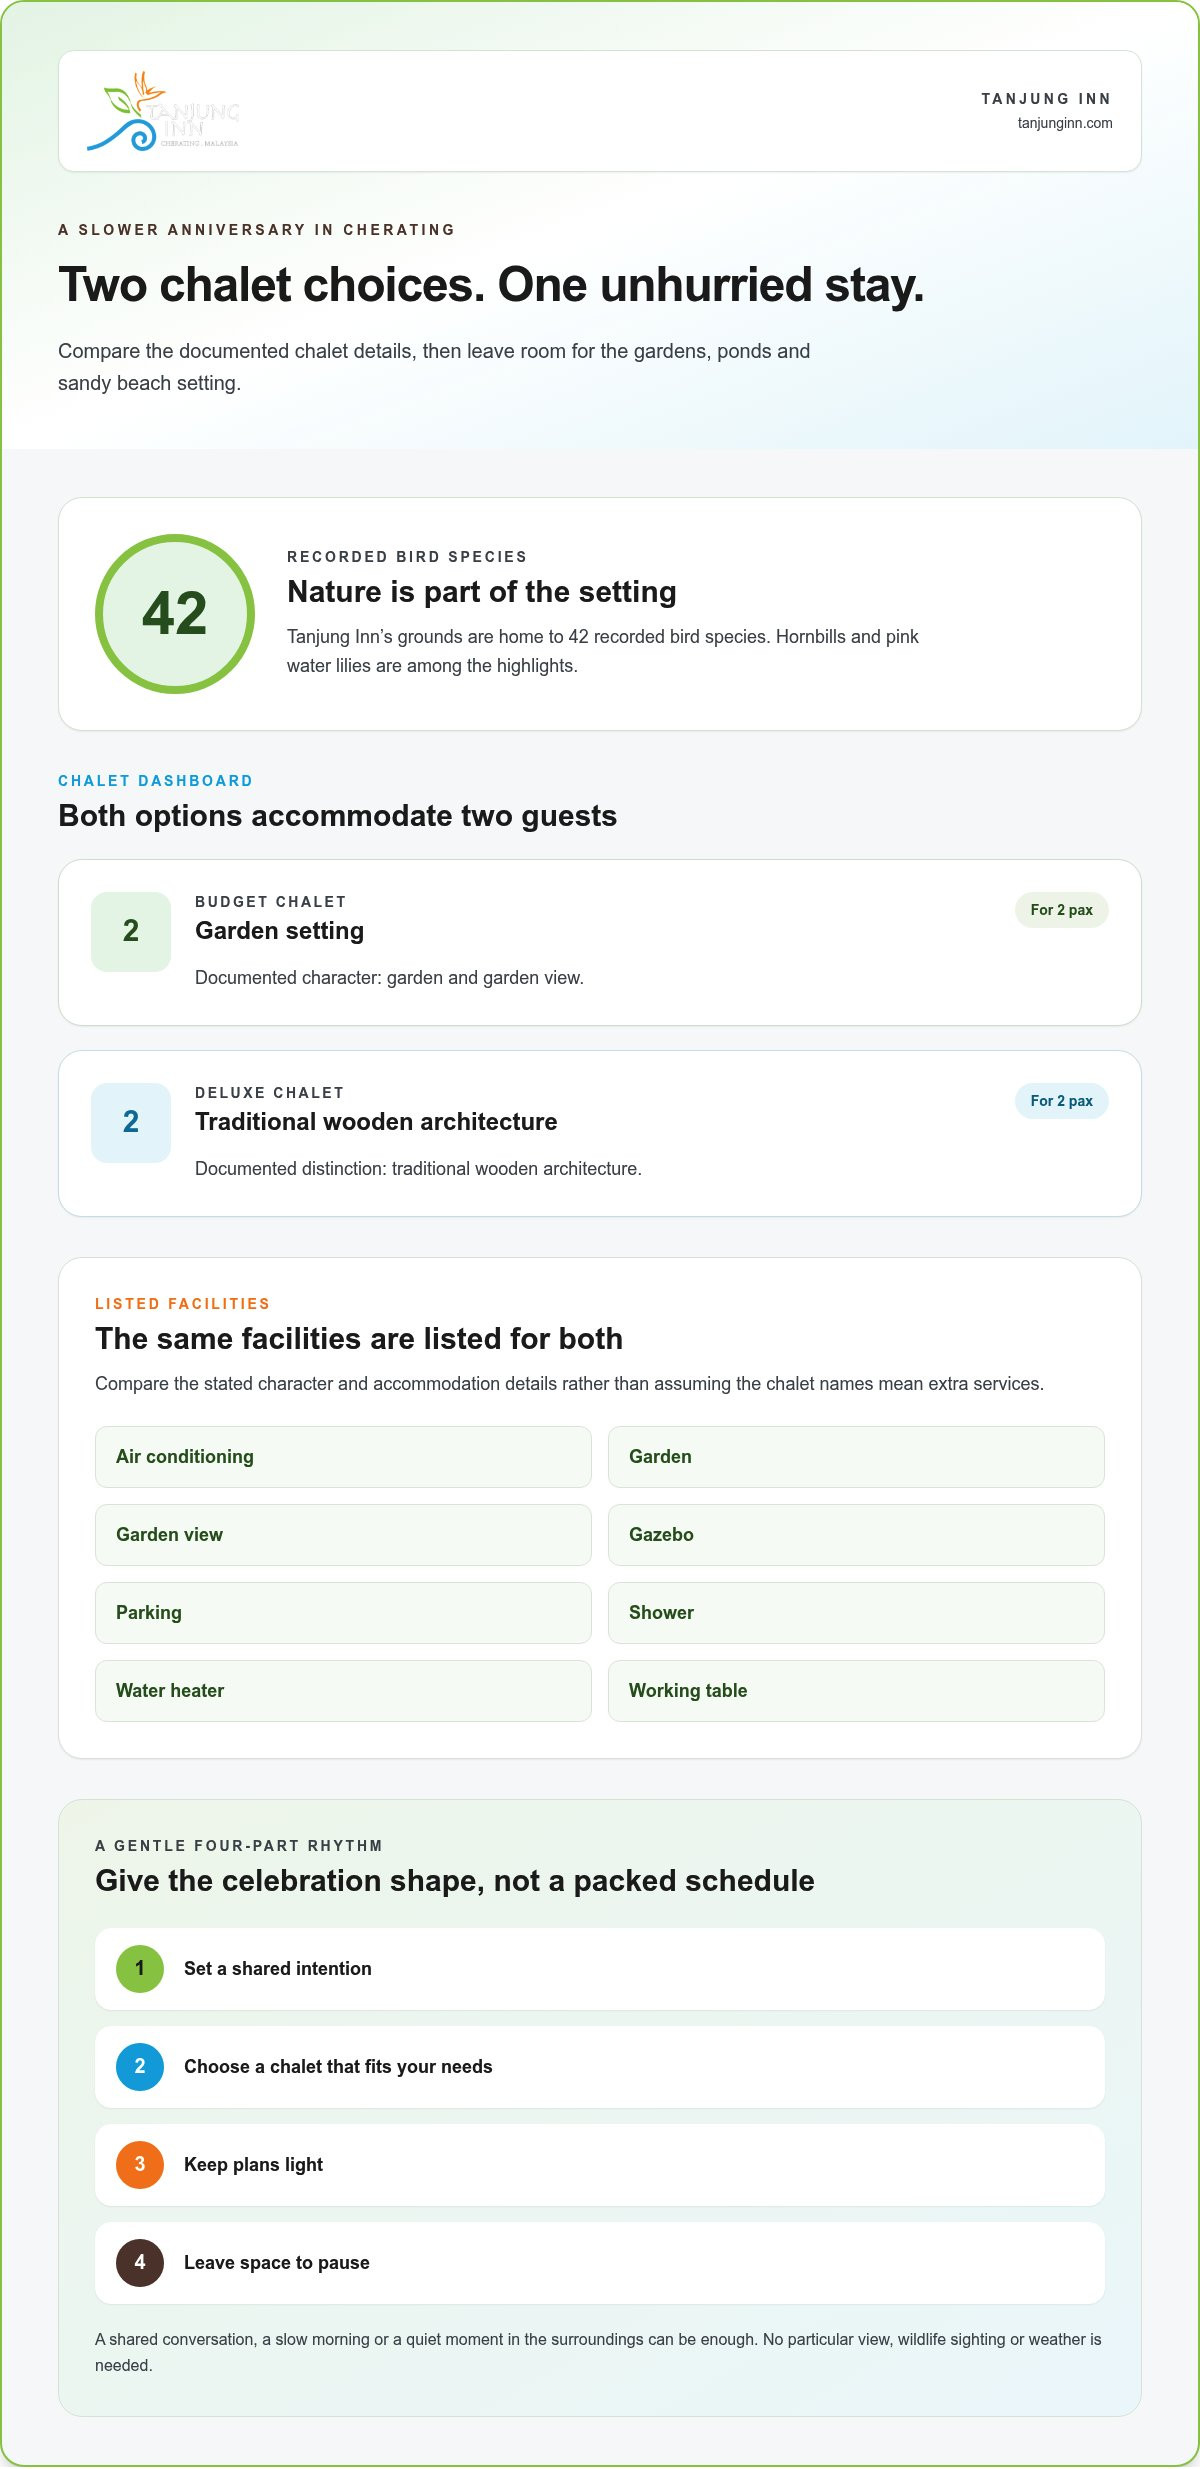
Task: Click the 'Garden setting' card heading
Action: [x=279, y=931]
